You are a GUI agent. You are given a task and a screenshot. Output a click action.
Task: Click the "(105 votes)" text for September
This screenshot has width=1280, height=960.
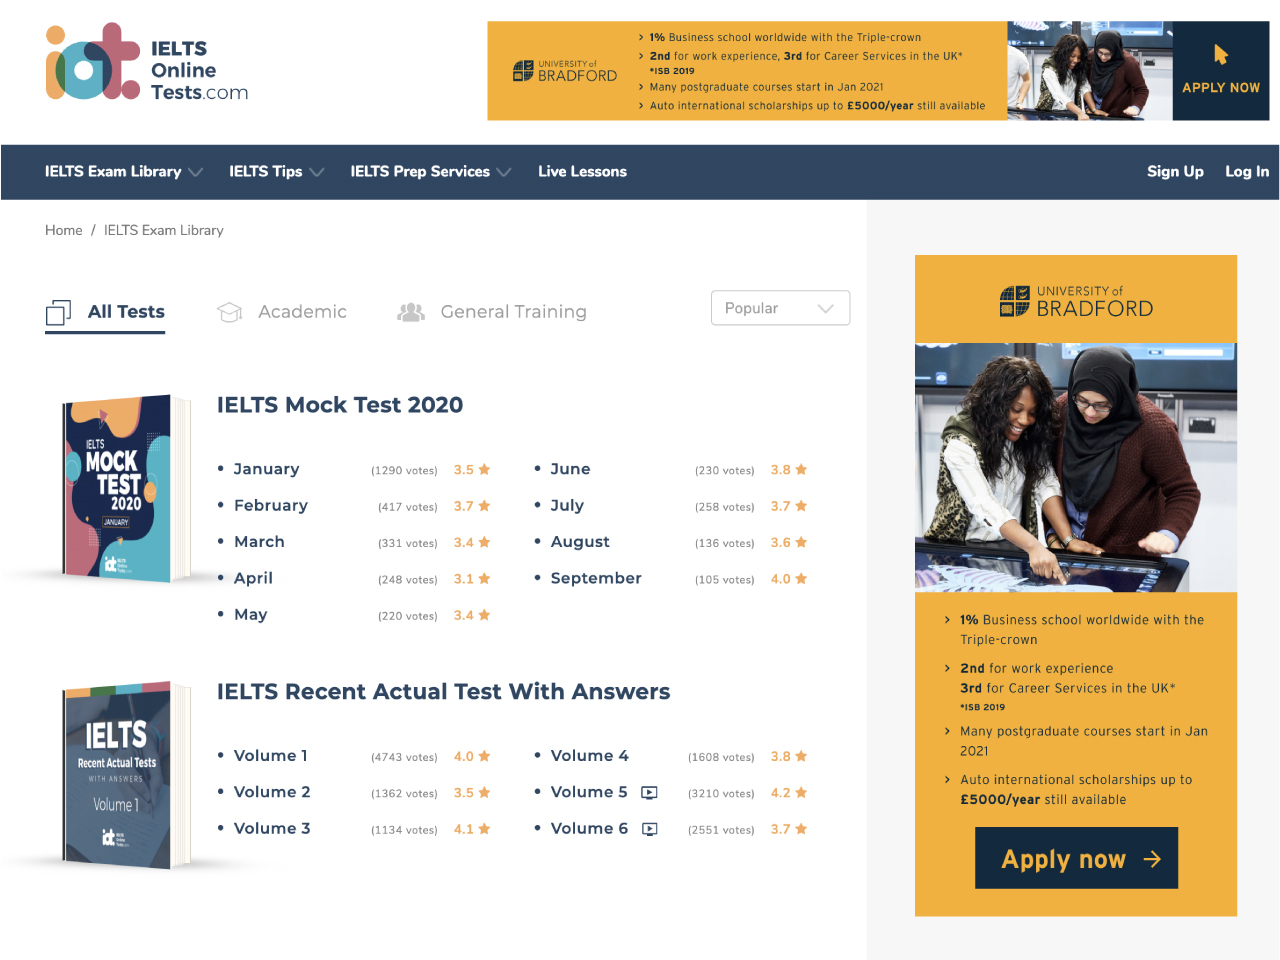point(724,580)
